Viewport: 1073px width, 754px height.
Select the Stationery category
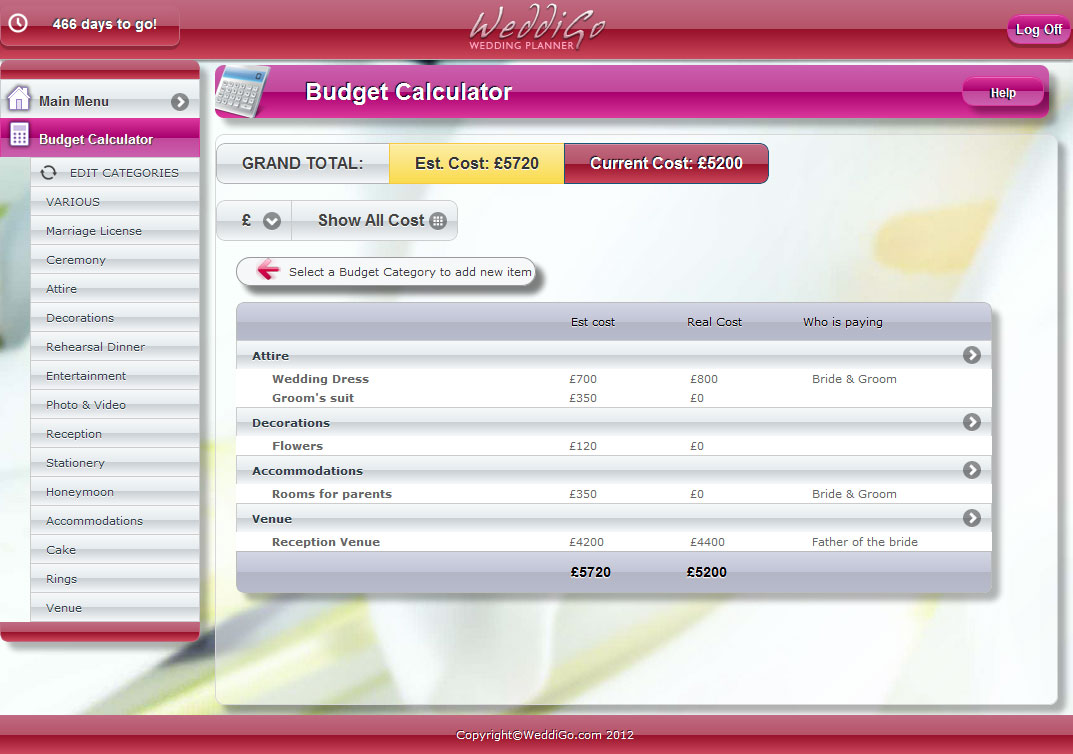tap(115, 463)
